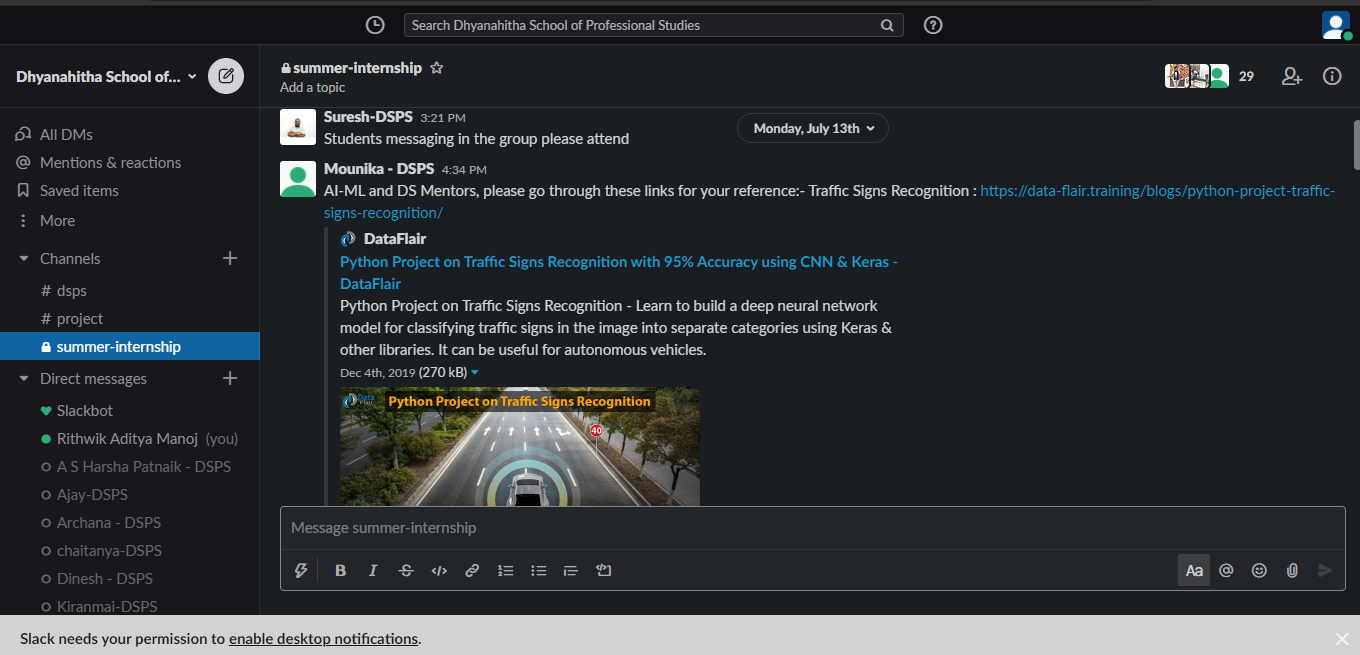Insert a link using the link icon
Image resolution: width=1360 pixels, height=655 pixels.
[472, 570]
